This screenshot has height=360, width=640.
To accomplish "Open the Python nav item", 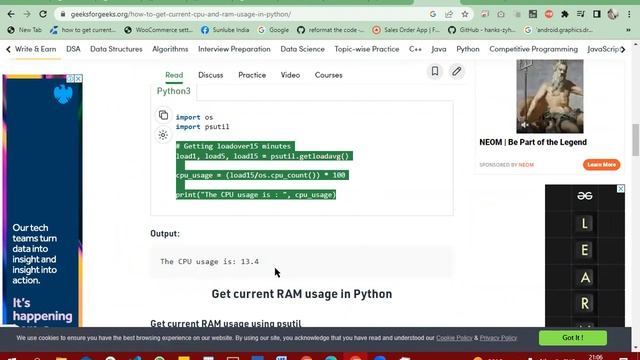I will (x=468, y=49).
